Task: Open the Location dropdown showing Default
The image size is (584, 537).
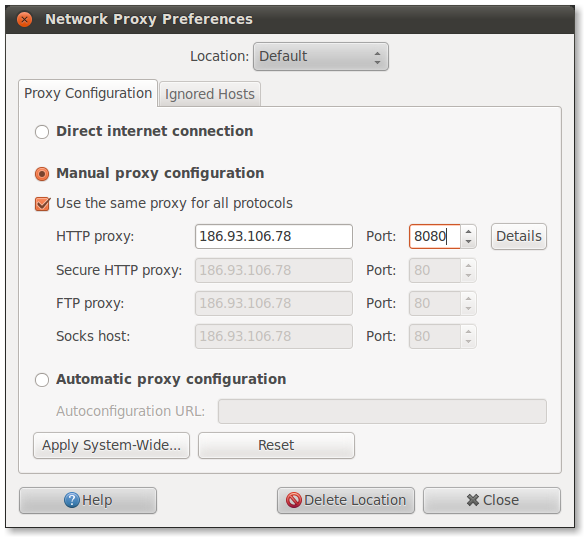Action: (321, 57)
